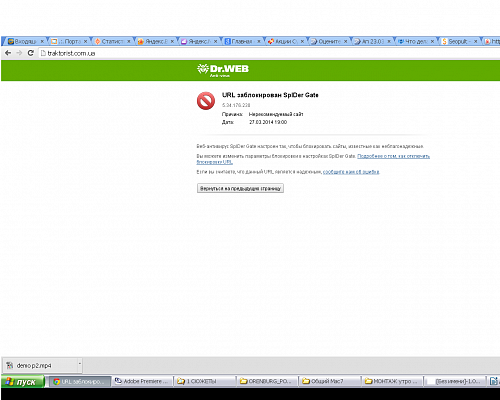This screenshot has width=500, height=400.
Task: Click the browser forward arrow
Action: [19, 53]
